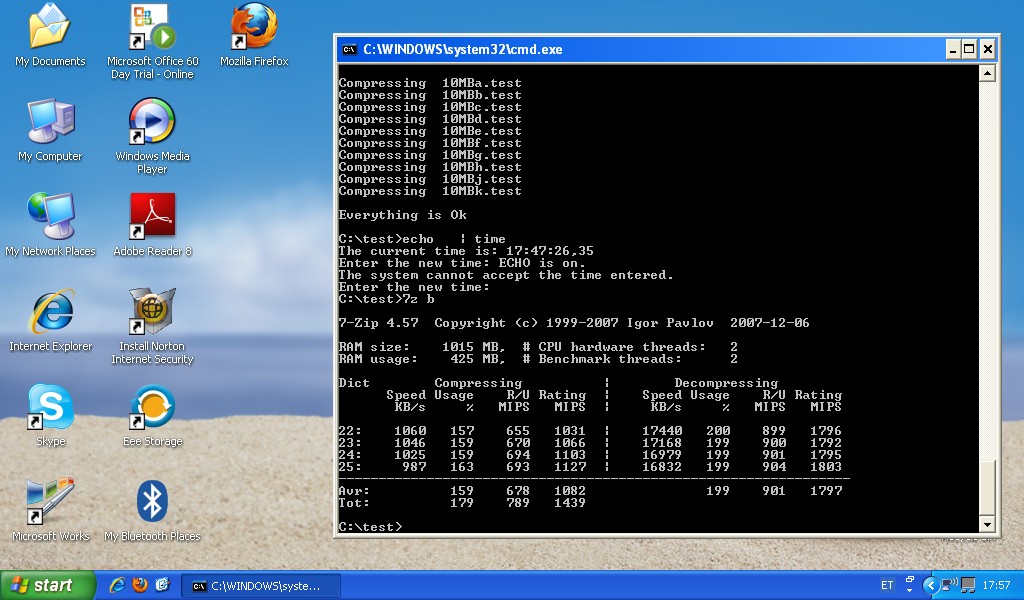Viewport: 1024px width, 600px height.
Task: Click the '7-Zip 4.57 Copyright' version line
Action: pyautogui.click(x=573, y=323)
